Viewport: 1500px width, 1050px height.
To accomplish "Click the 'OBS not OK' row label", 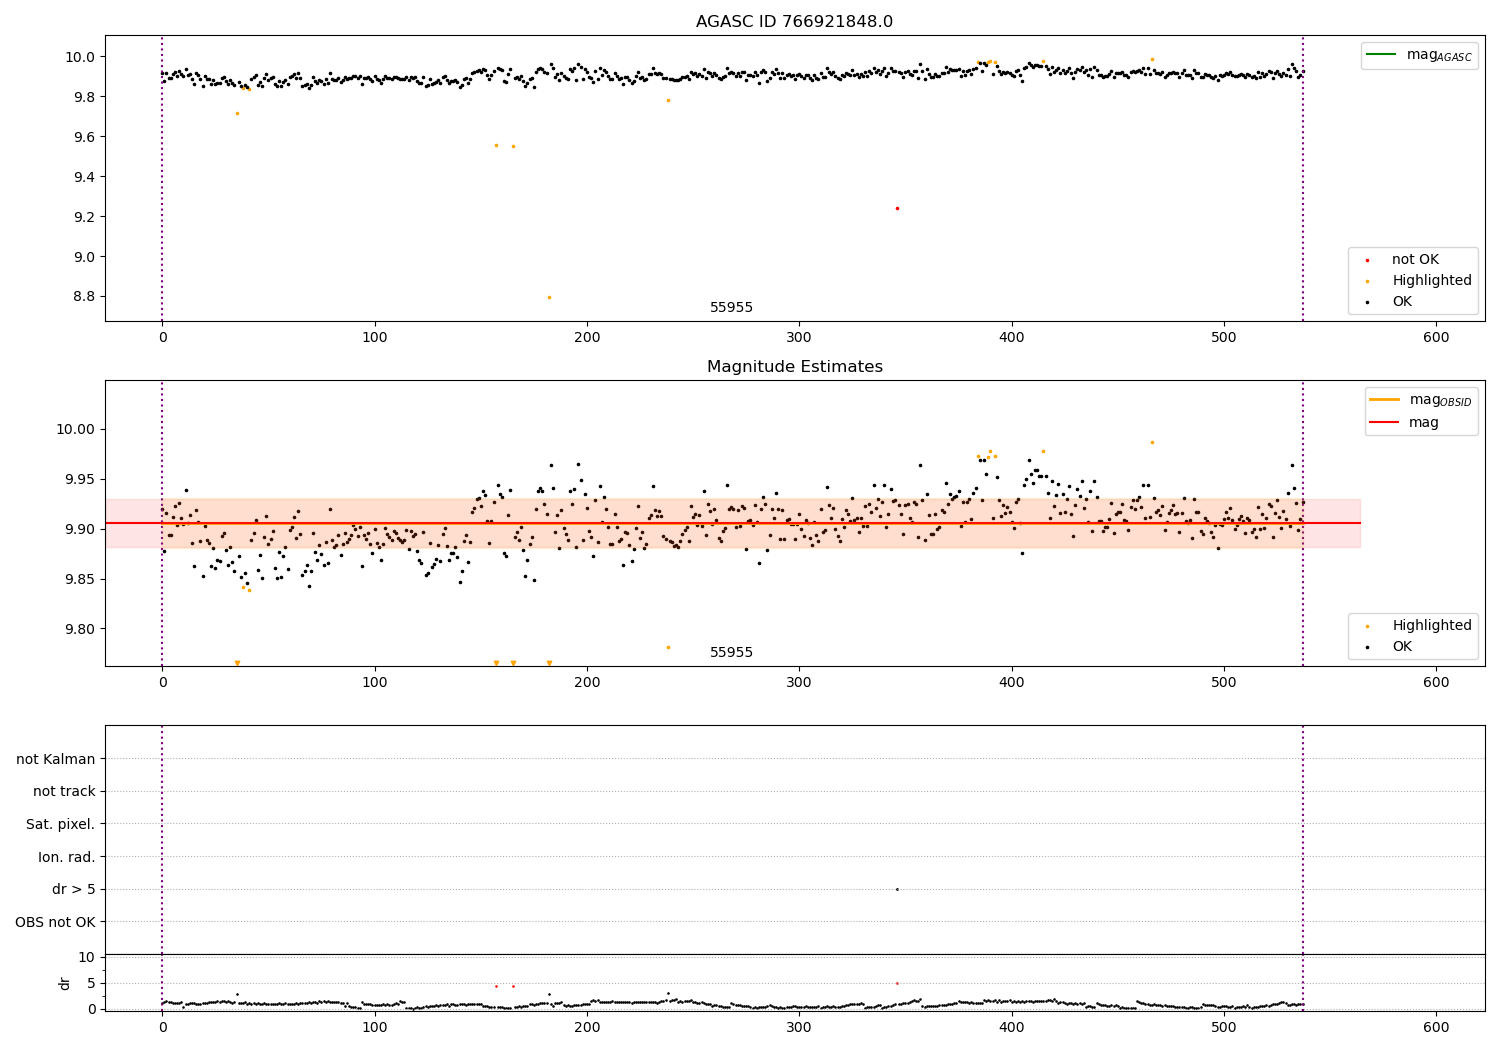I will (x=55, y=922).
